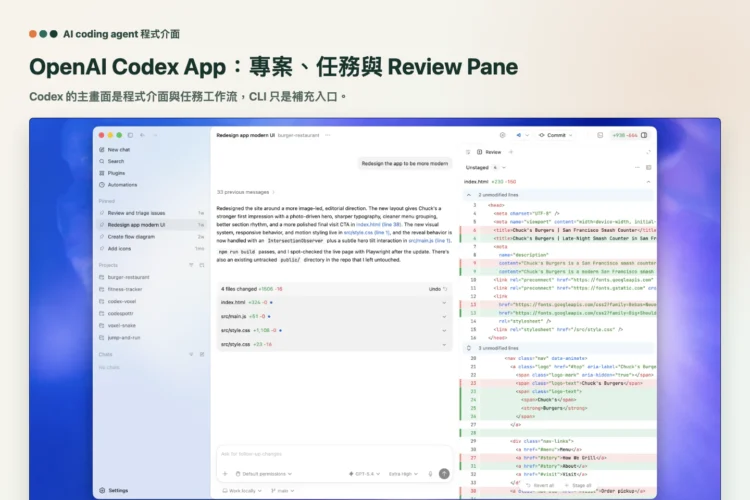Expand the index.html +324 file row
This screenshot has width=750, height=500.
pos(334,302)
